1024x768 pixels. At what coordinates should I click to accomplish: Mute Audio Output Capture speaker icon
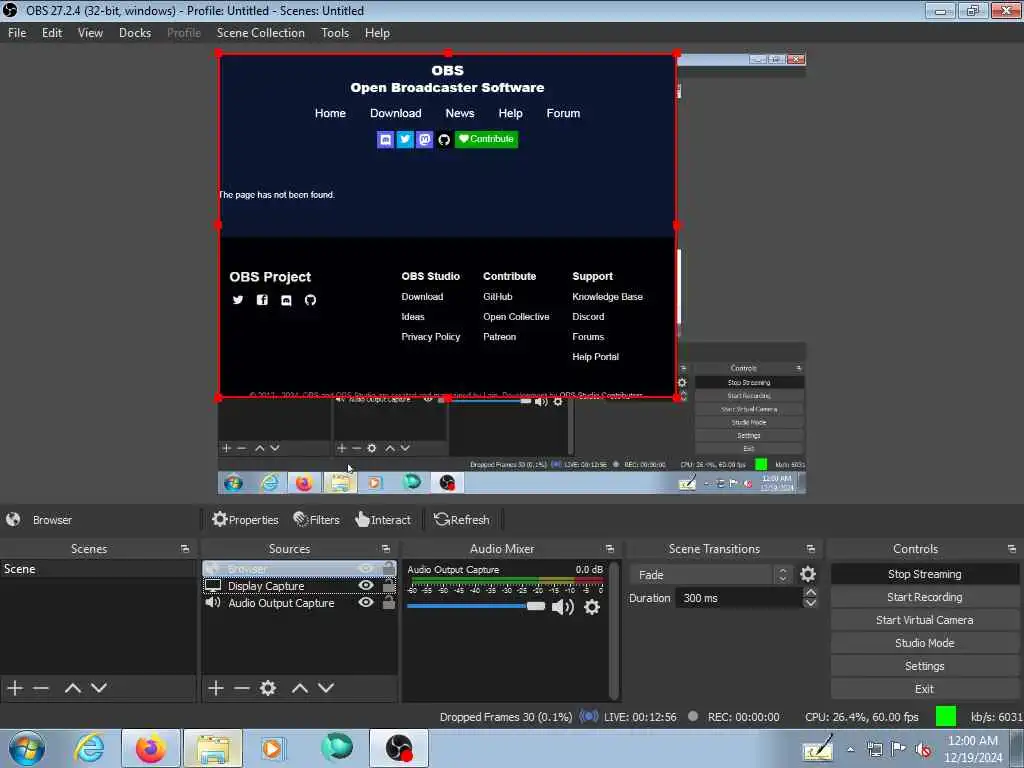pos(562,607)
